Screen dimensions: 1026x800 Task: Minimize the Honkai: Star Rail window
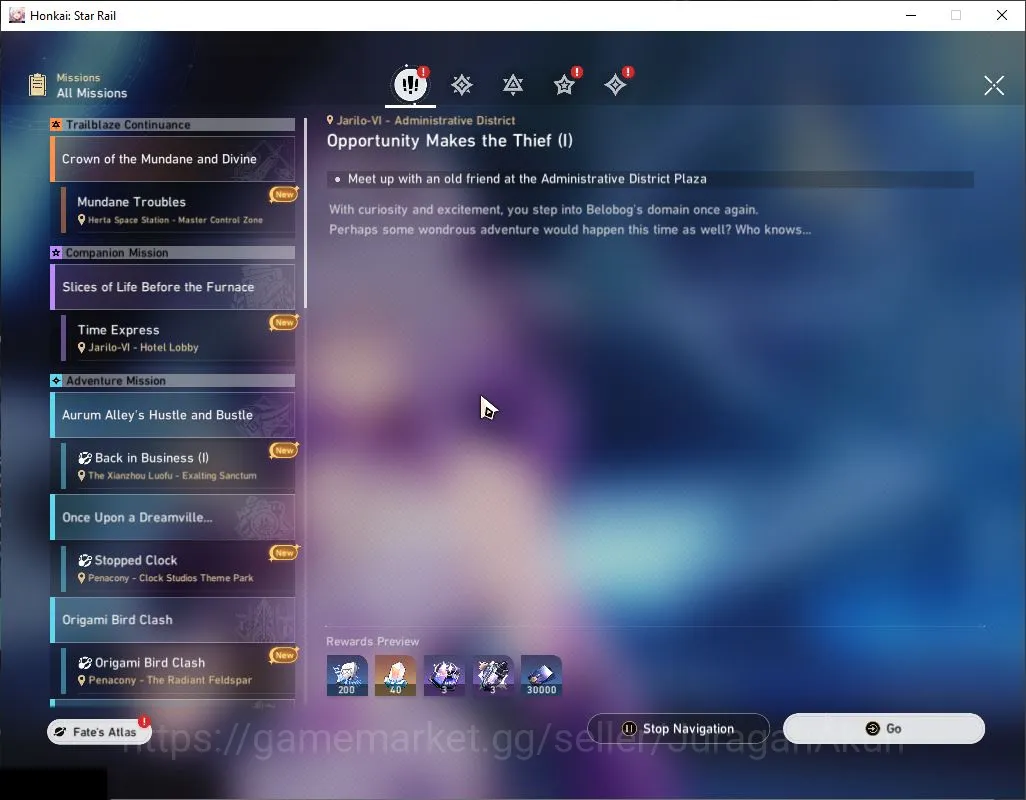[x=910, y=15]
